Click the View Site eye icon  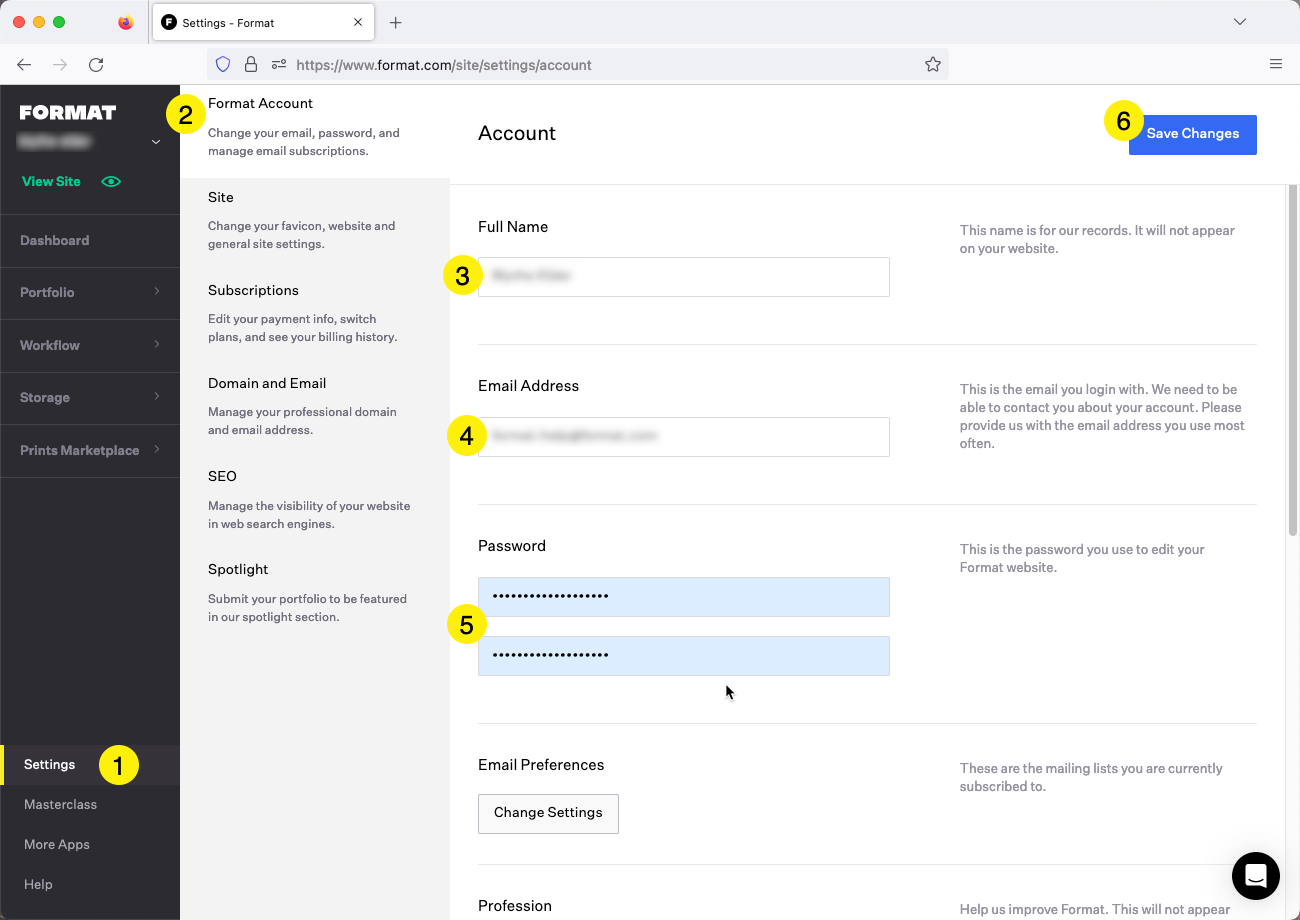coord(111,182)
